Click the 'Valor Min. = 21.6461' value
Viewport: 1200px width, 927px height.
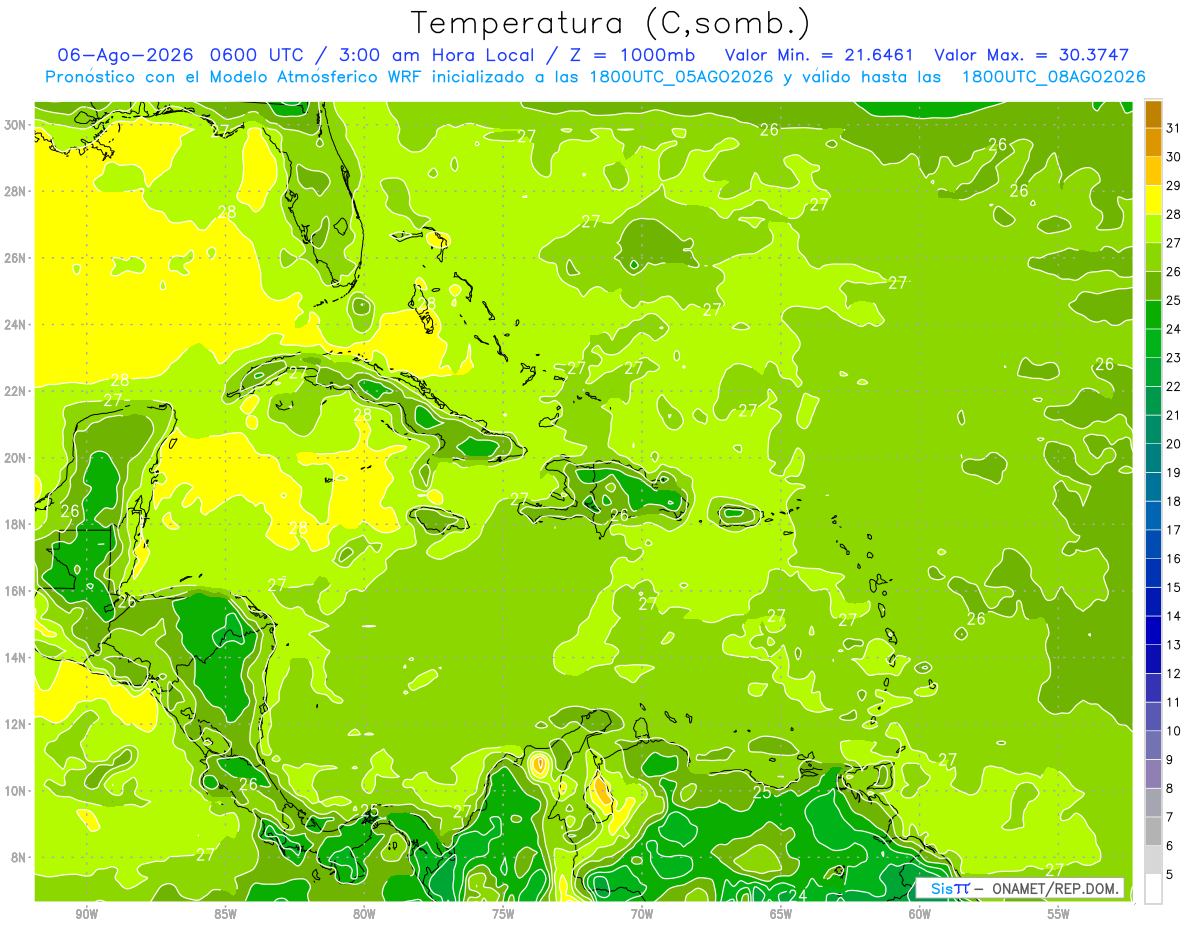819,55
